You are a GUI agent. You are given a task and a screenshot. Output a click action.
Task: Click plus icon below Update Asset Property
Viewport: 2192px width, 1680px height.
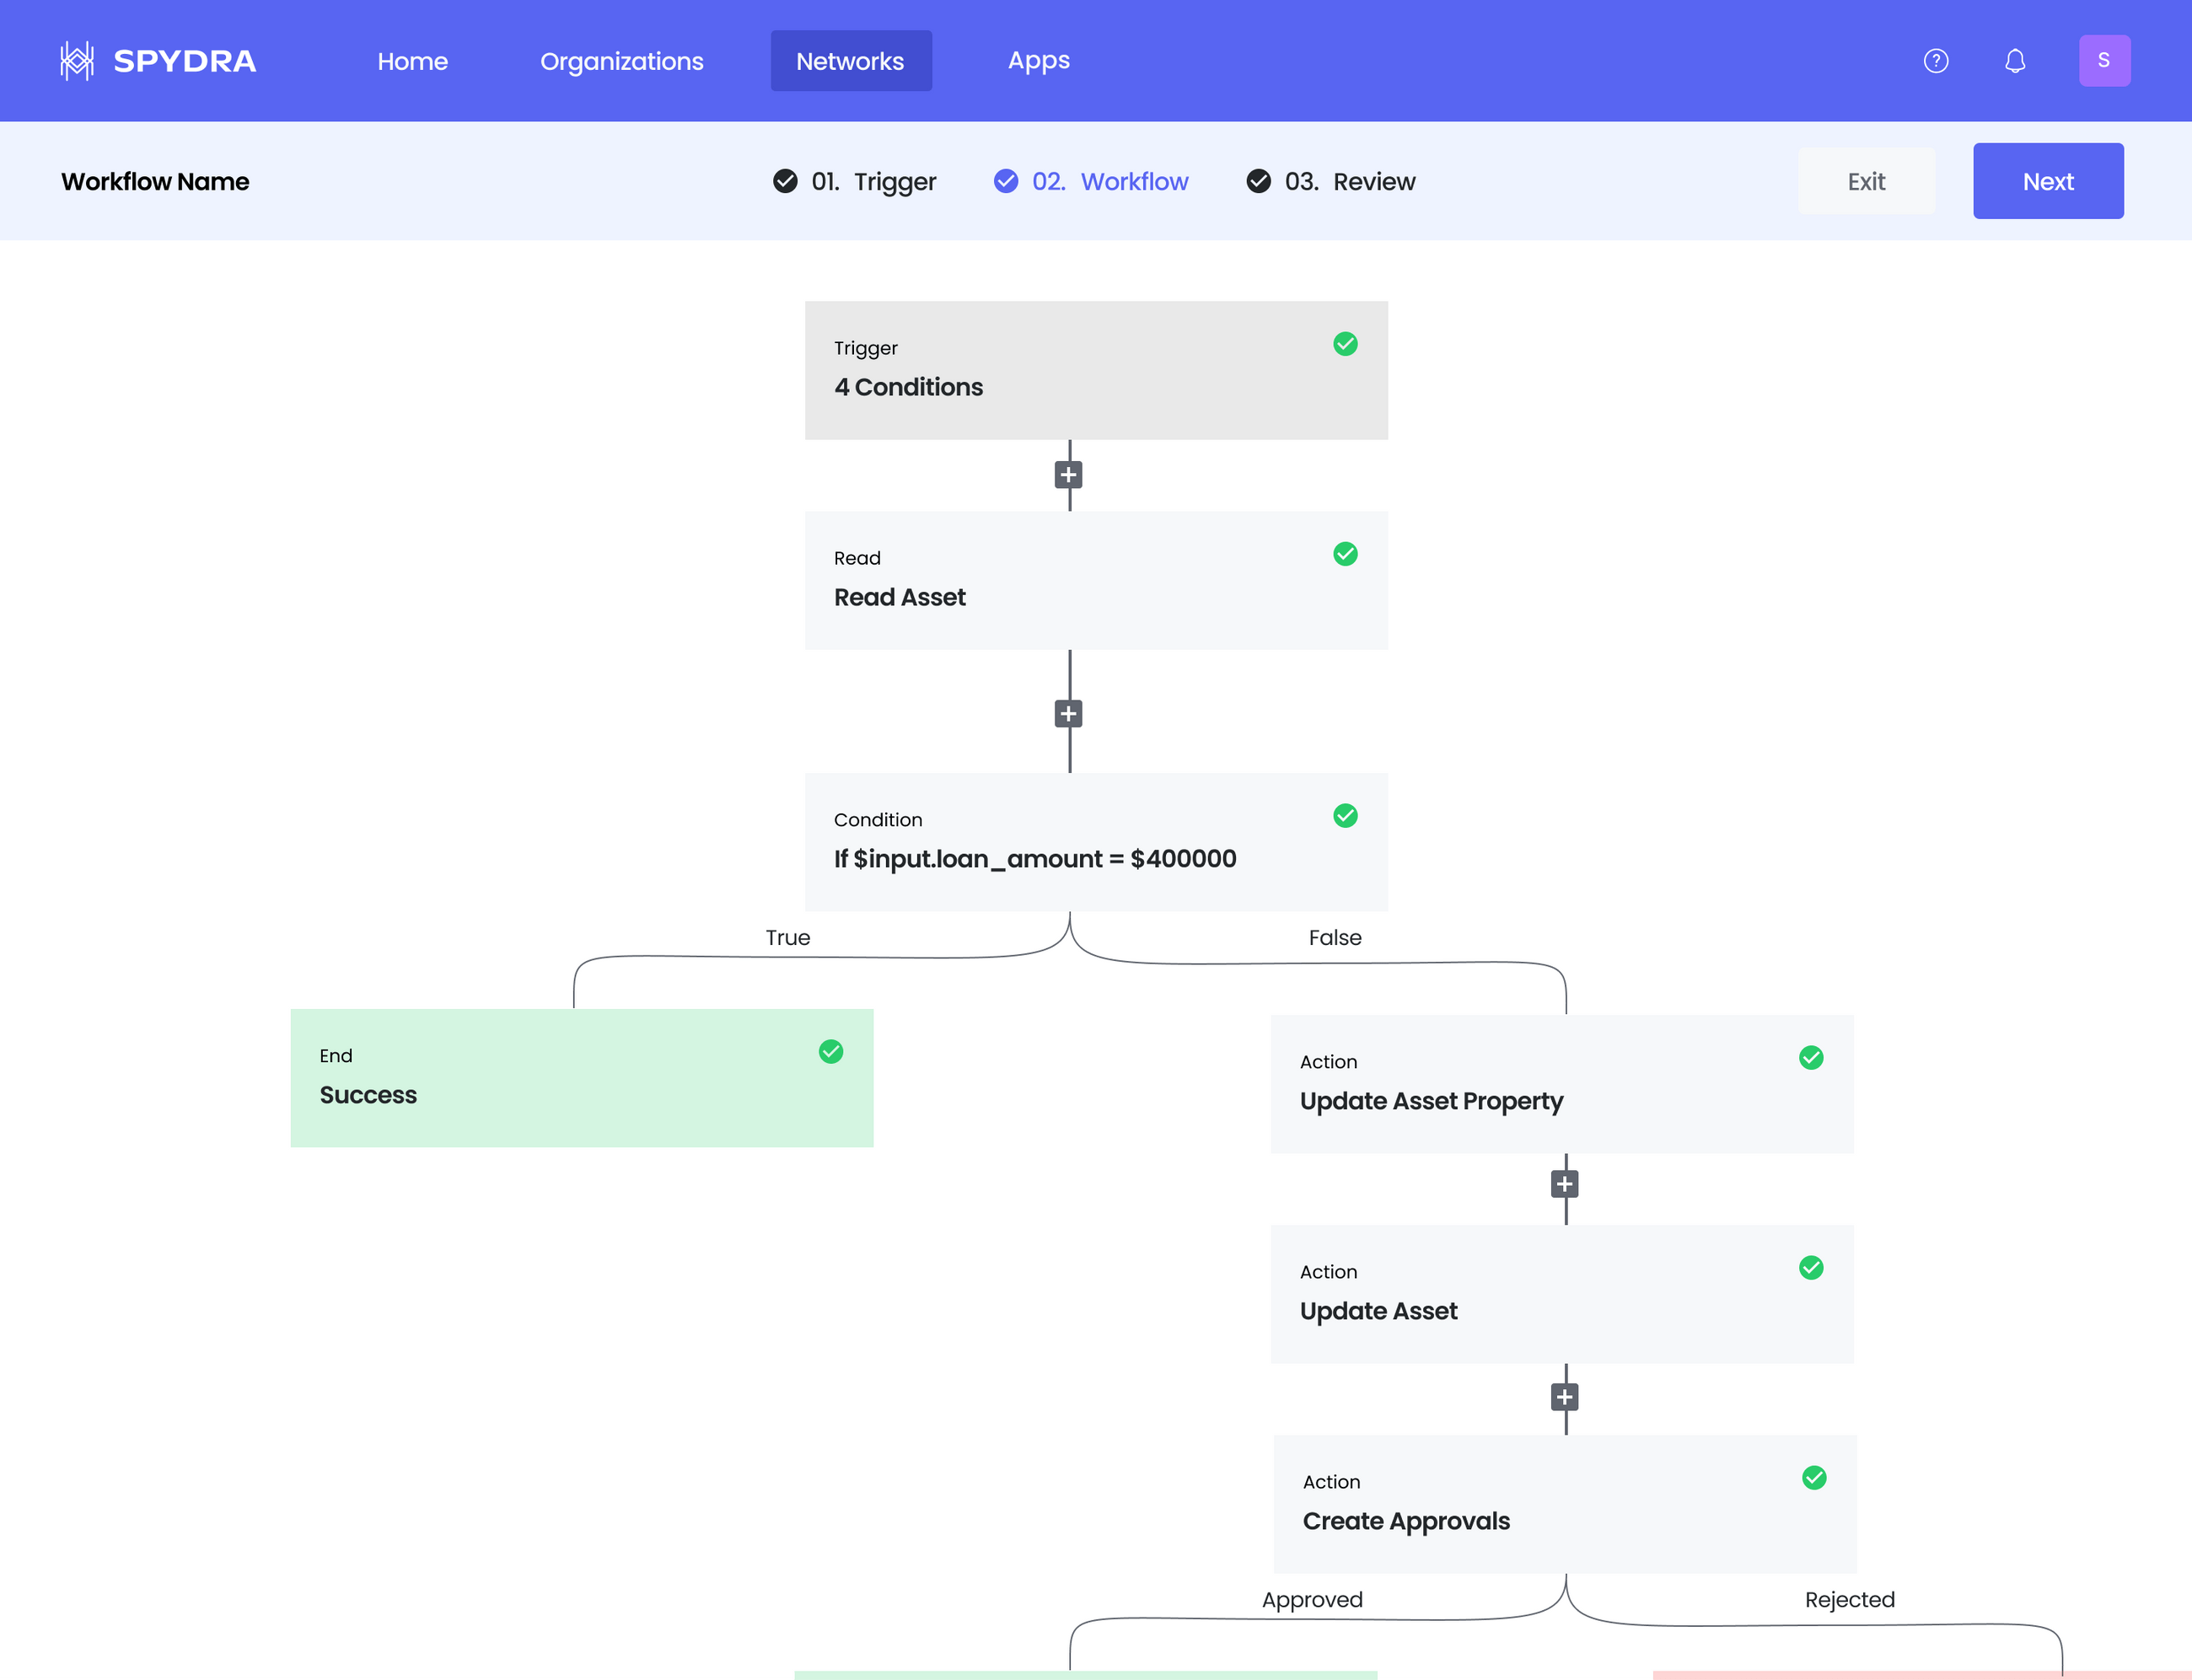click(1563, 1183)
